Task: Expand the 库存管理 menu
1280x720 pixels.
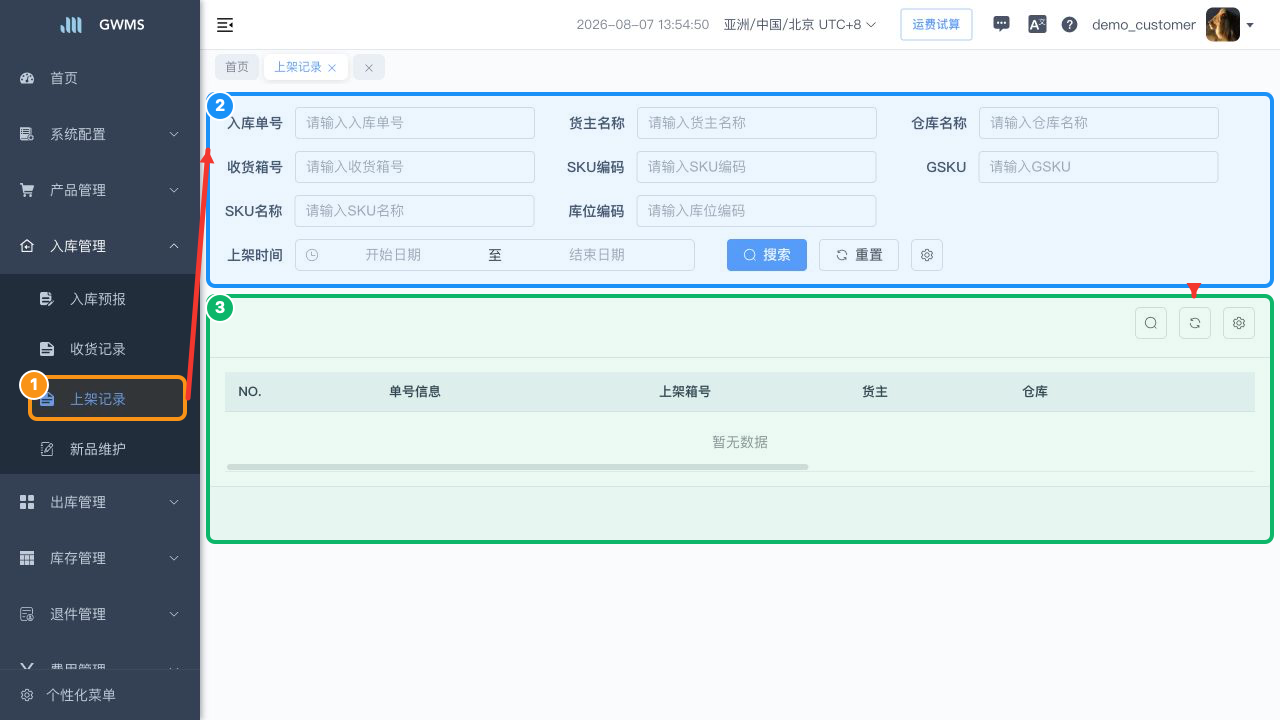Action: [x=100, y=558]
